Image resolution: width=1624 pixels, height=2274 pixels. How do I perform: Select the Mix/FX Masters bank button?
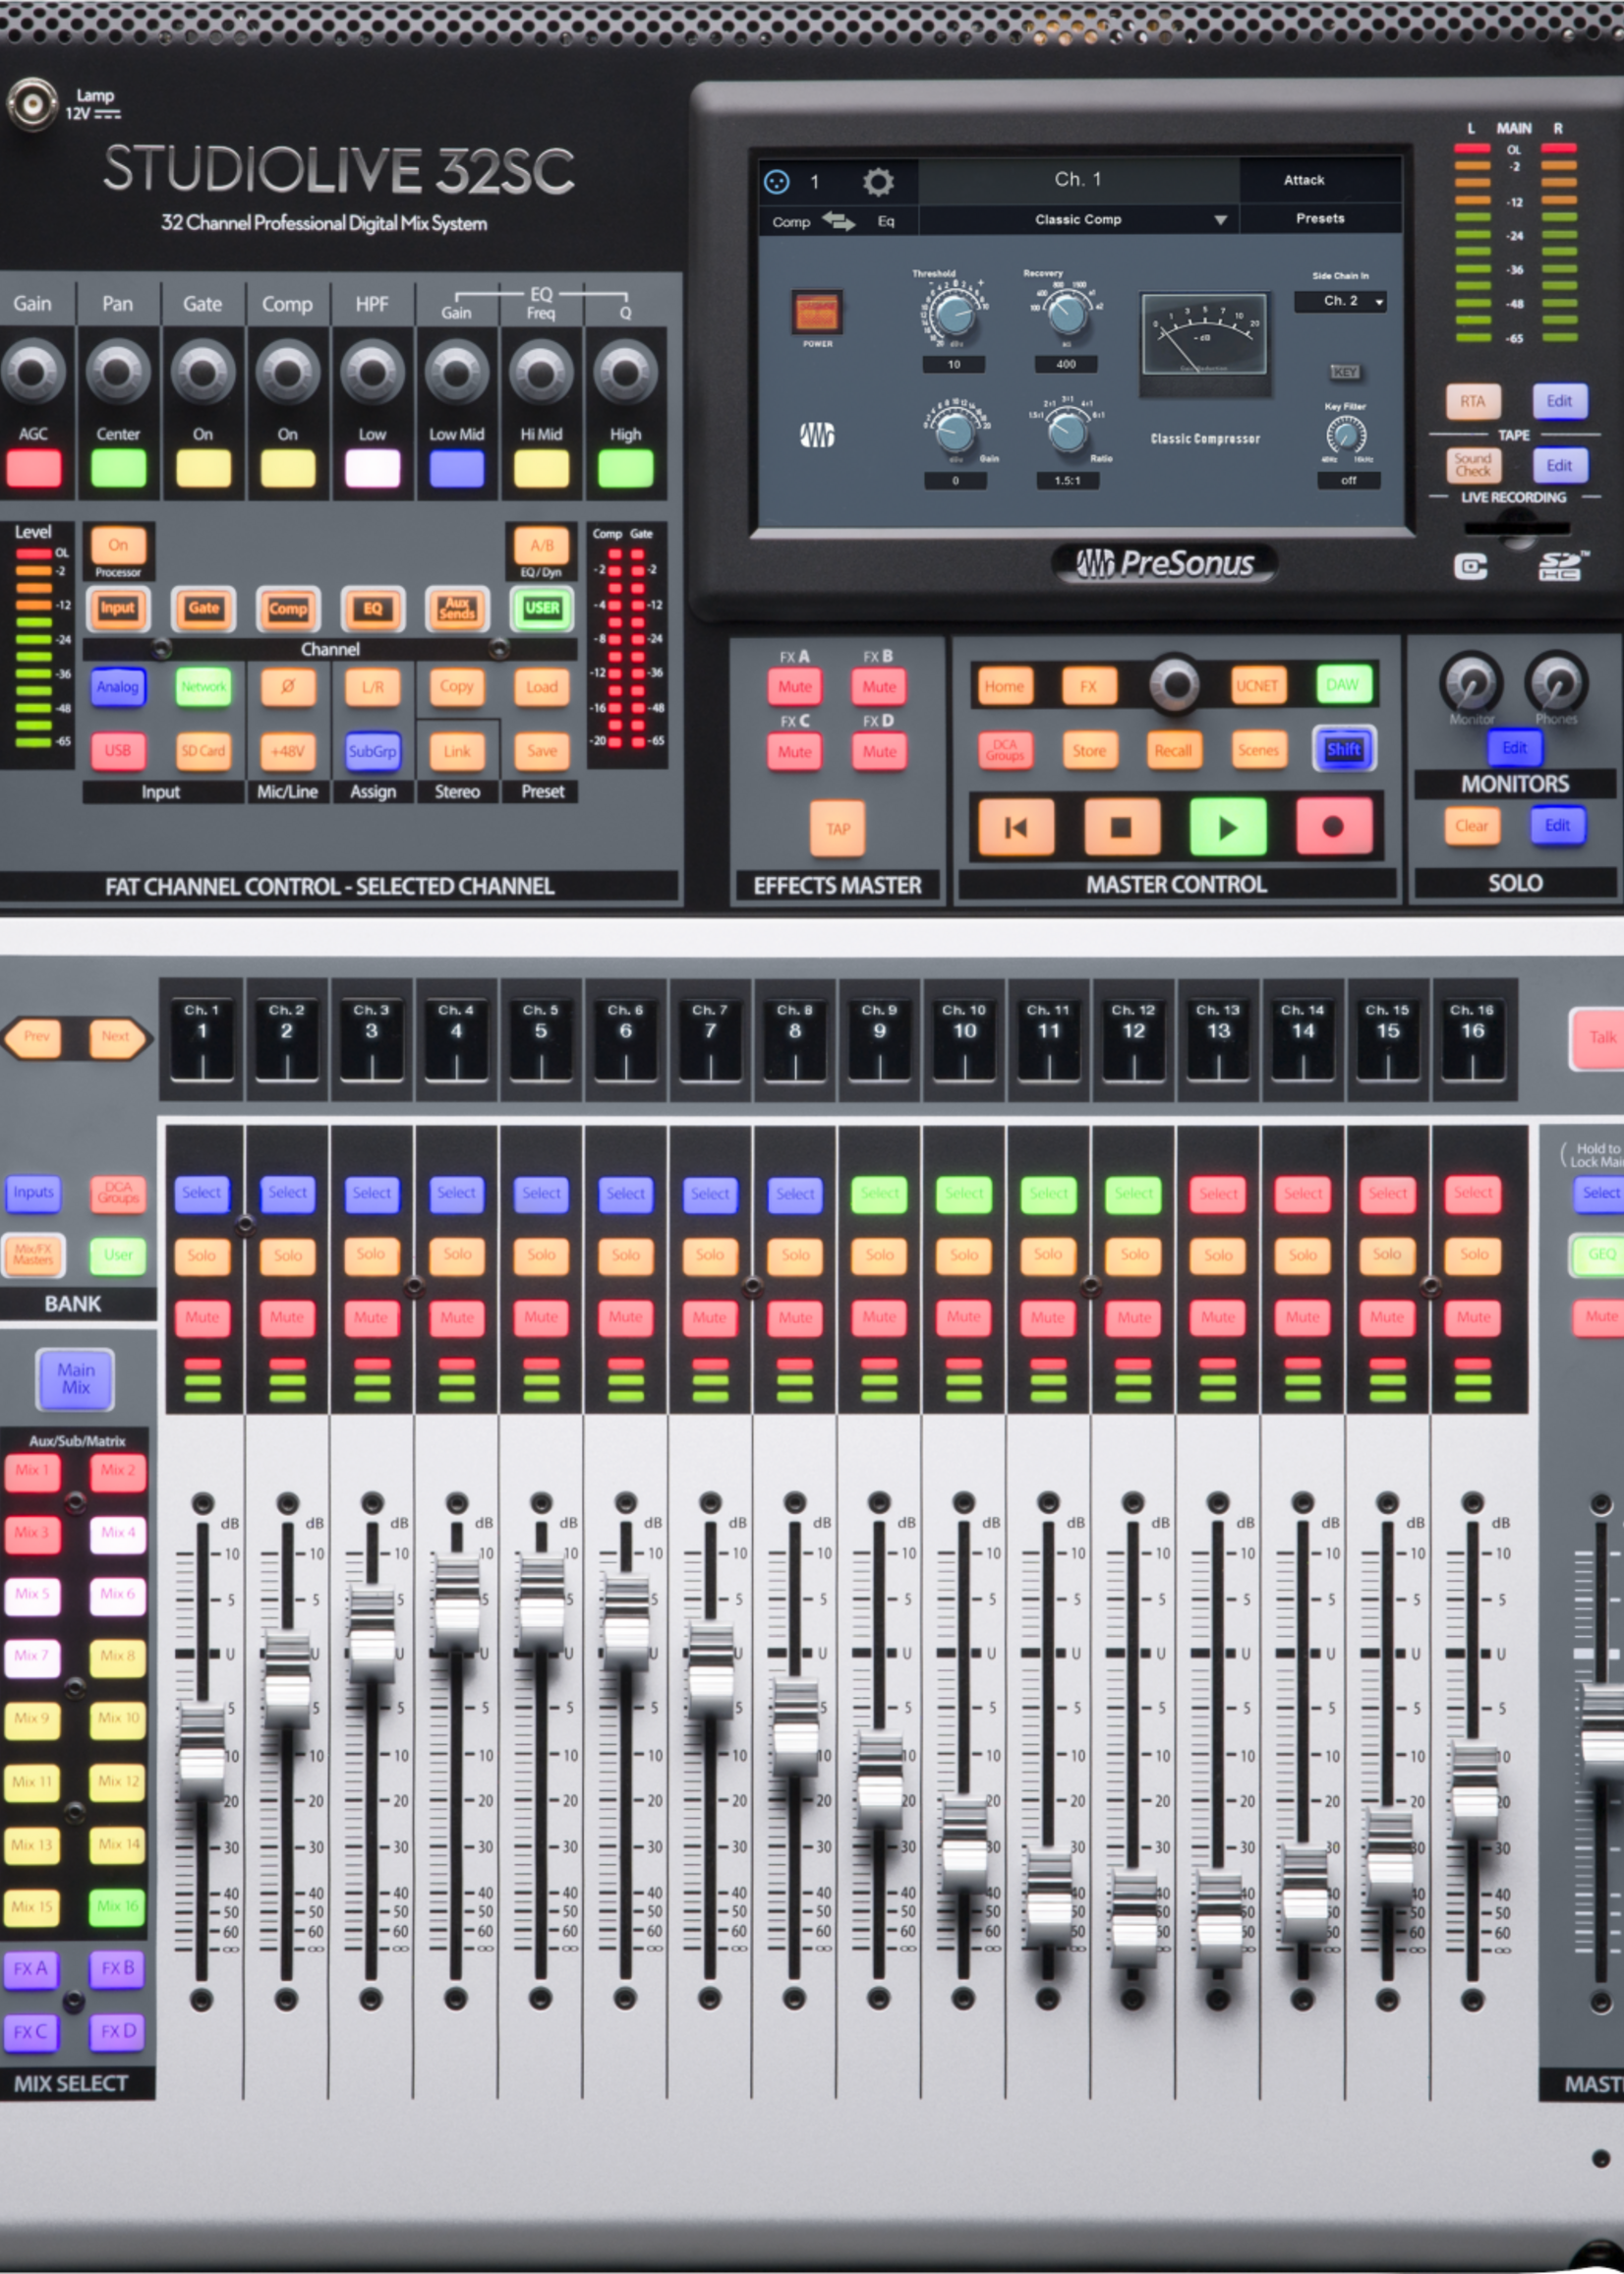click(x=33, y=1255)
